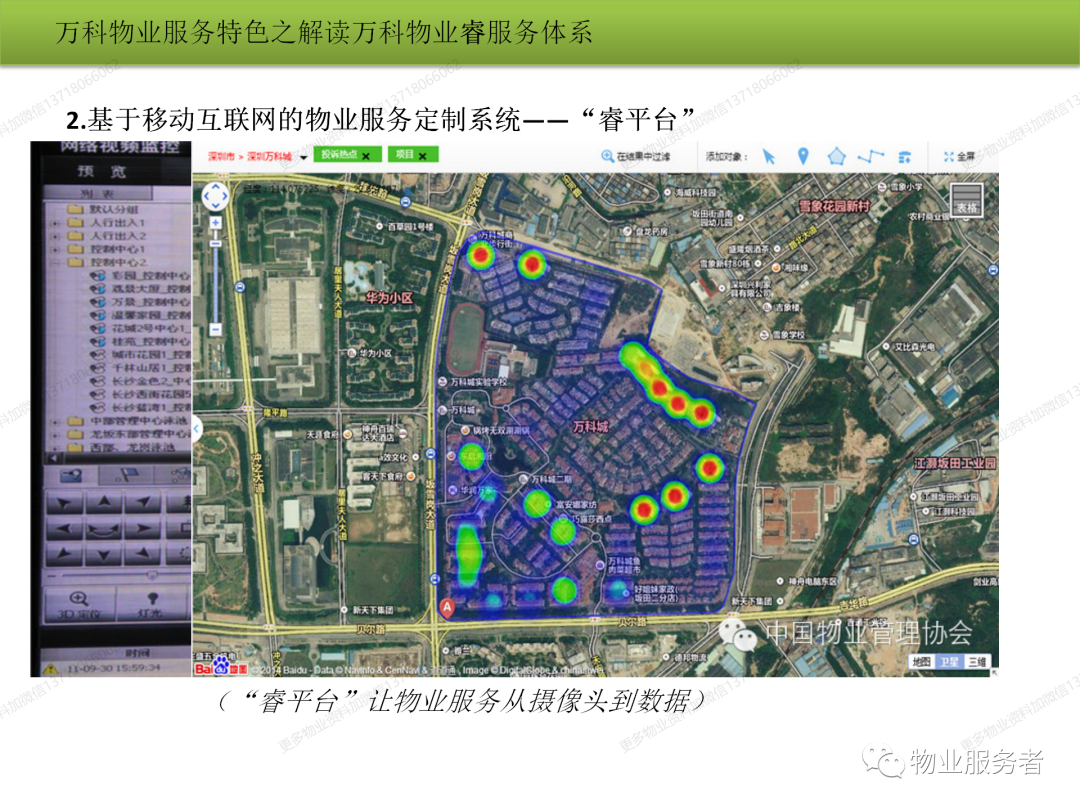
Task: Click the Baidu map logo
Action: (220, 666)
